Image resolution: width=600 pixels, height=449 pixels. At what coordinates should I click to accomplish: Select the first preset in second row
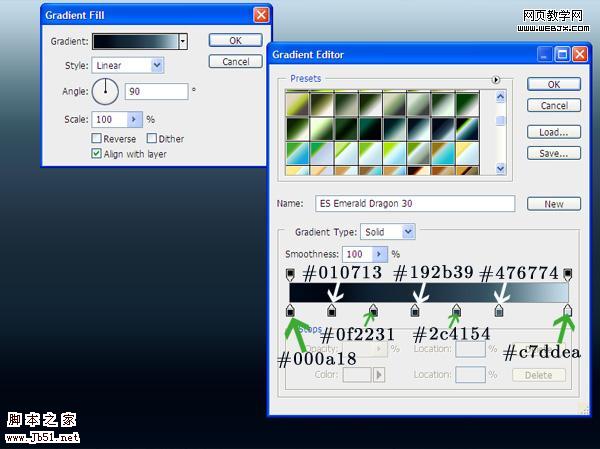[297, 129]
